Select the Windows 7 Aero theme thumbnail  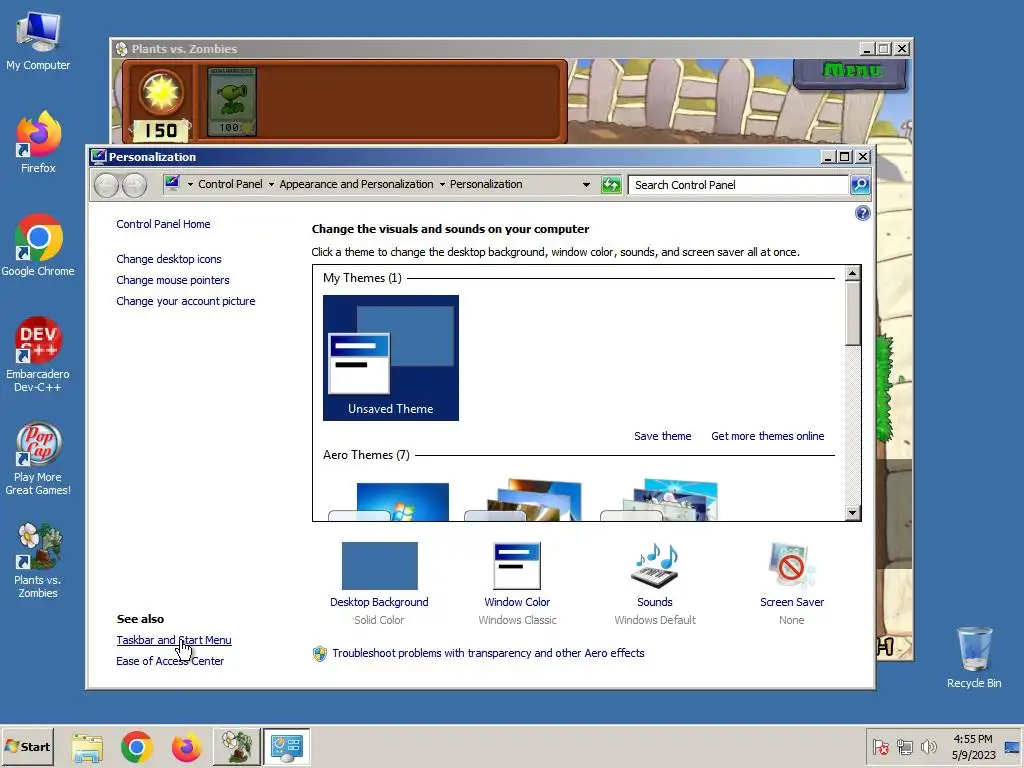coord(389,501)
